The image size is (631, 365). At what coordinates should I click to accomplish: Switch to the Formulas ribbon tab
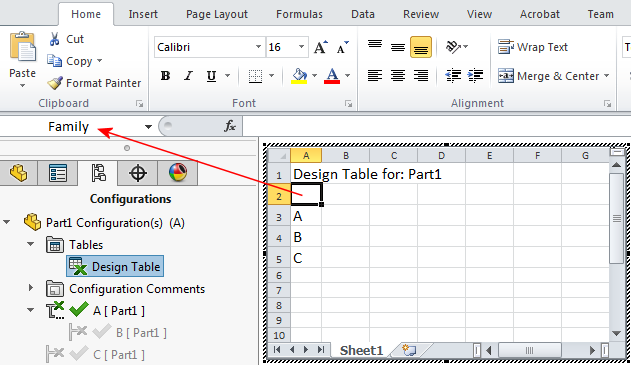299,14
